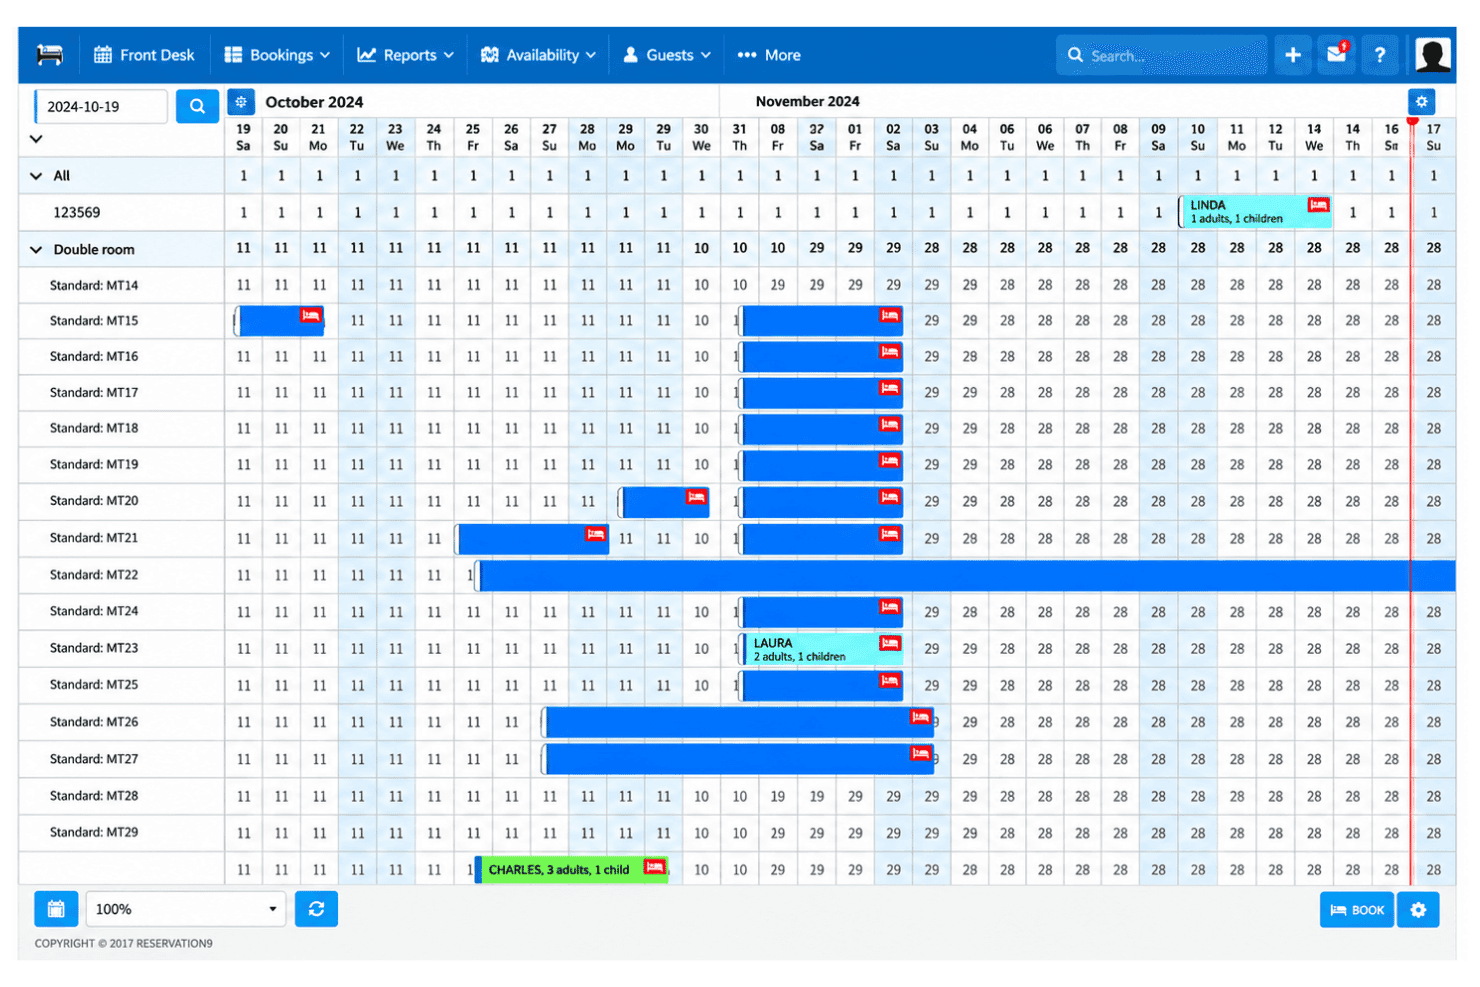Collapse the All group row

click(x=36, y=176)
